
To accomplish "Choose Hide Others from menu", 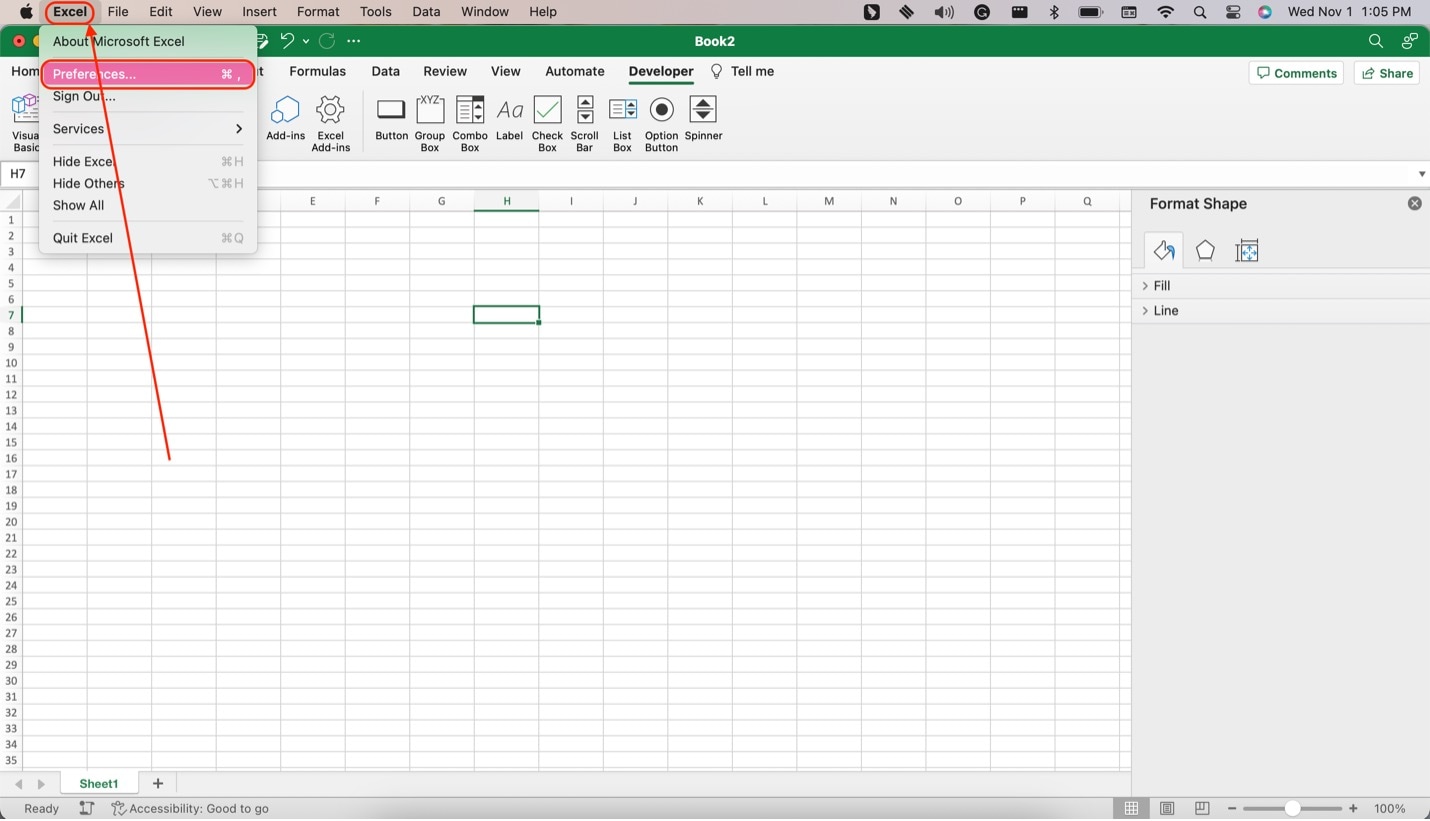I will [148, 184].
